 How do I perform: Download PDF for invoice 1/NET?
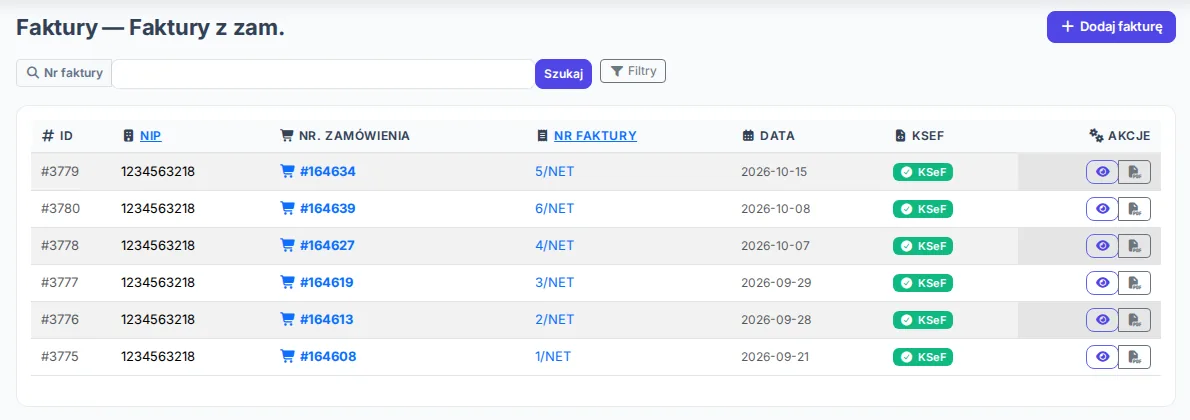coord(1135,357)
